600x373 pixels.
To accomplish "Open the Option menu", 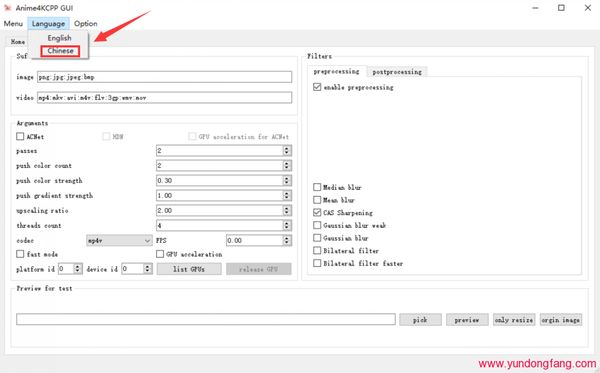I will (x=85, y=24).
